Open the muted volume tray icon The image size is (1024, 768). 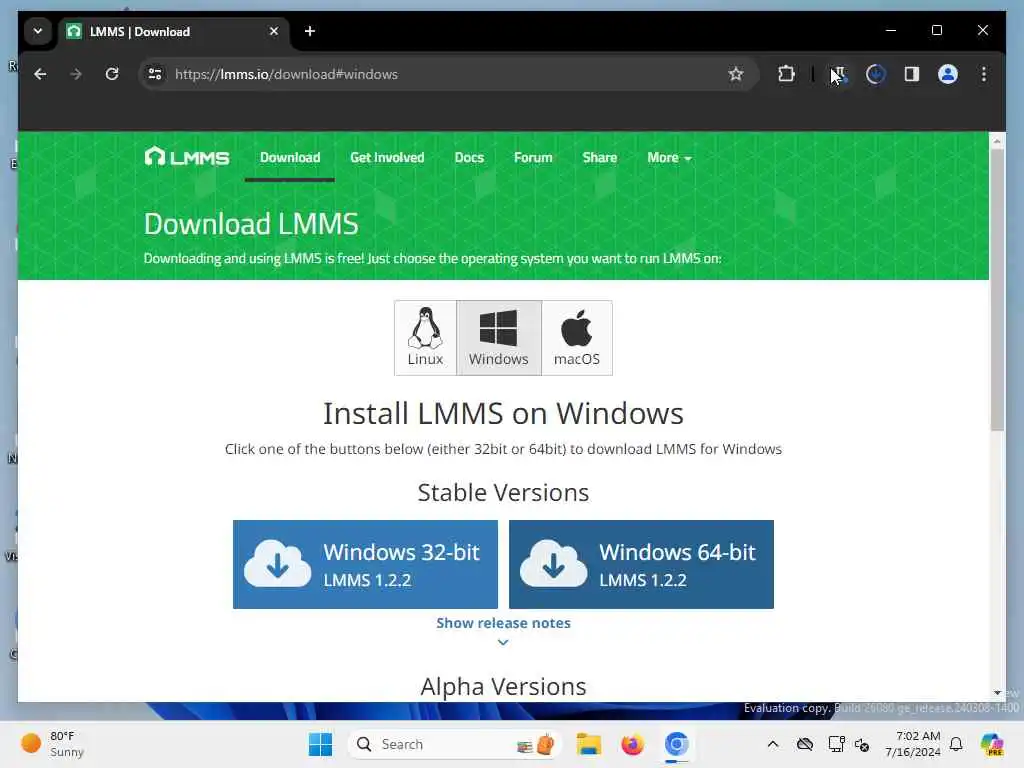pyautogui.click(x=862, y=744)
